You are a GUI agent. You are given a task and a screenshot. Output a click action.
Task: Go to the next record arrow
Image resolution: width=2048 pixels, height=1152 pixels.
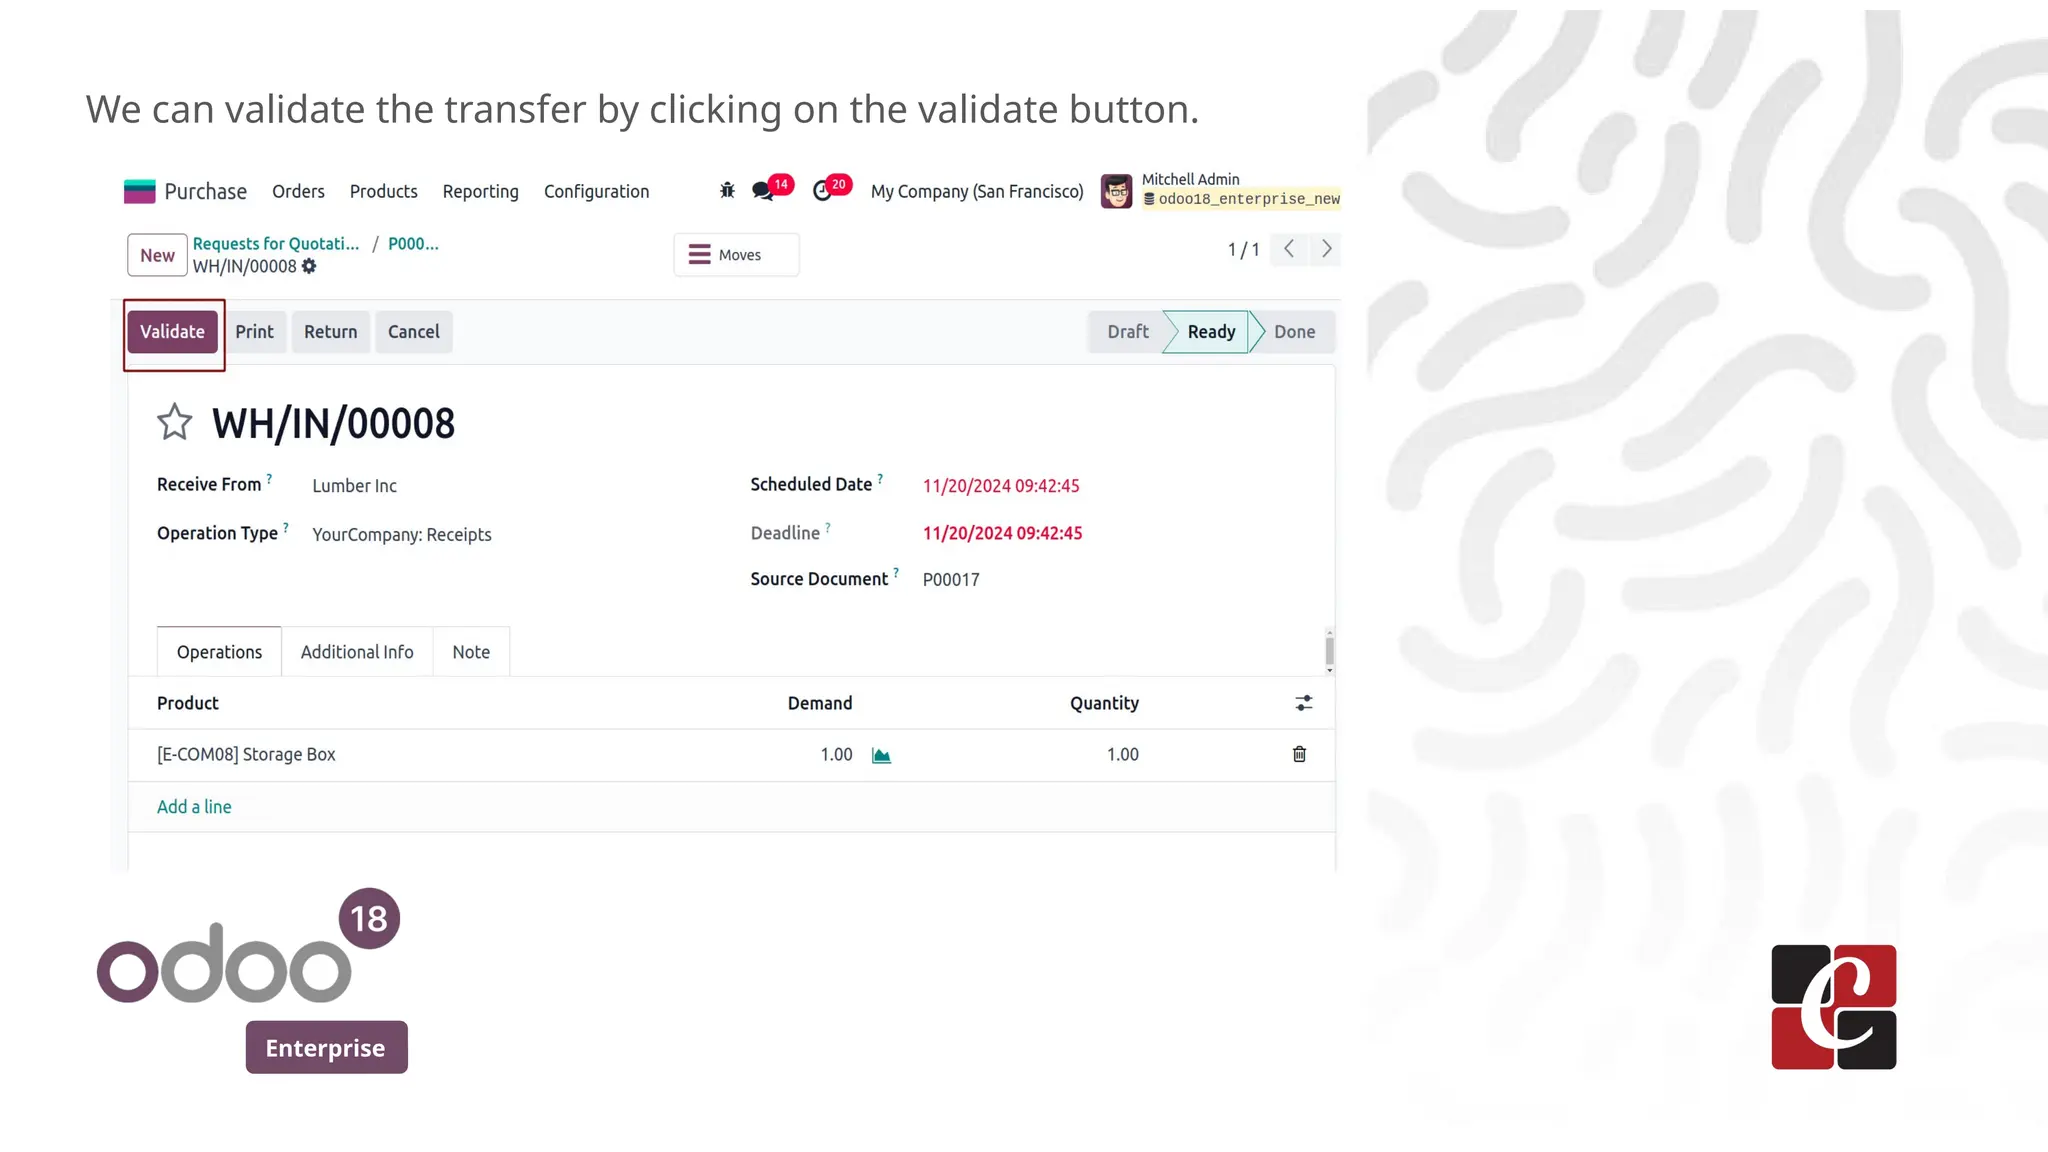point(1326,249)
